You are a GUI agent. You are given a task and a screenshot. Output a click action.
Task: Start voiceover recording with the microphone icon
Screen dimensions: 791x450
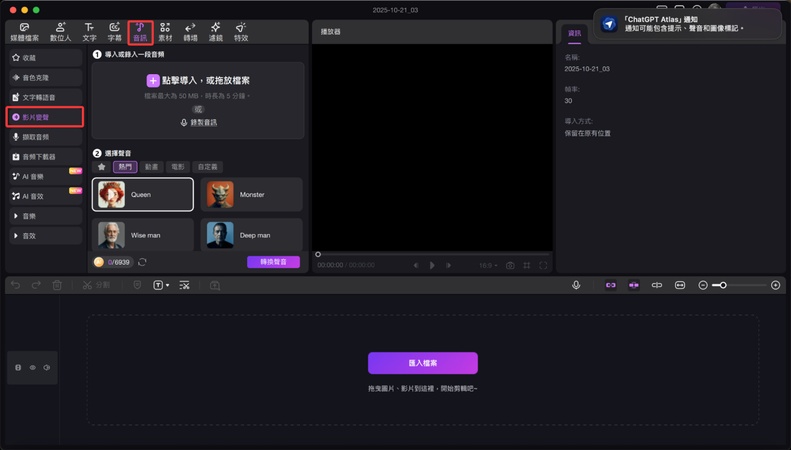pyautogui.click(x=576, y=285)
